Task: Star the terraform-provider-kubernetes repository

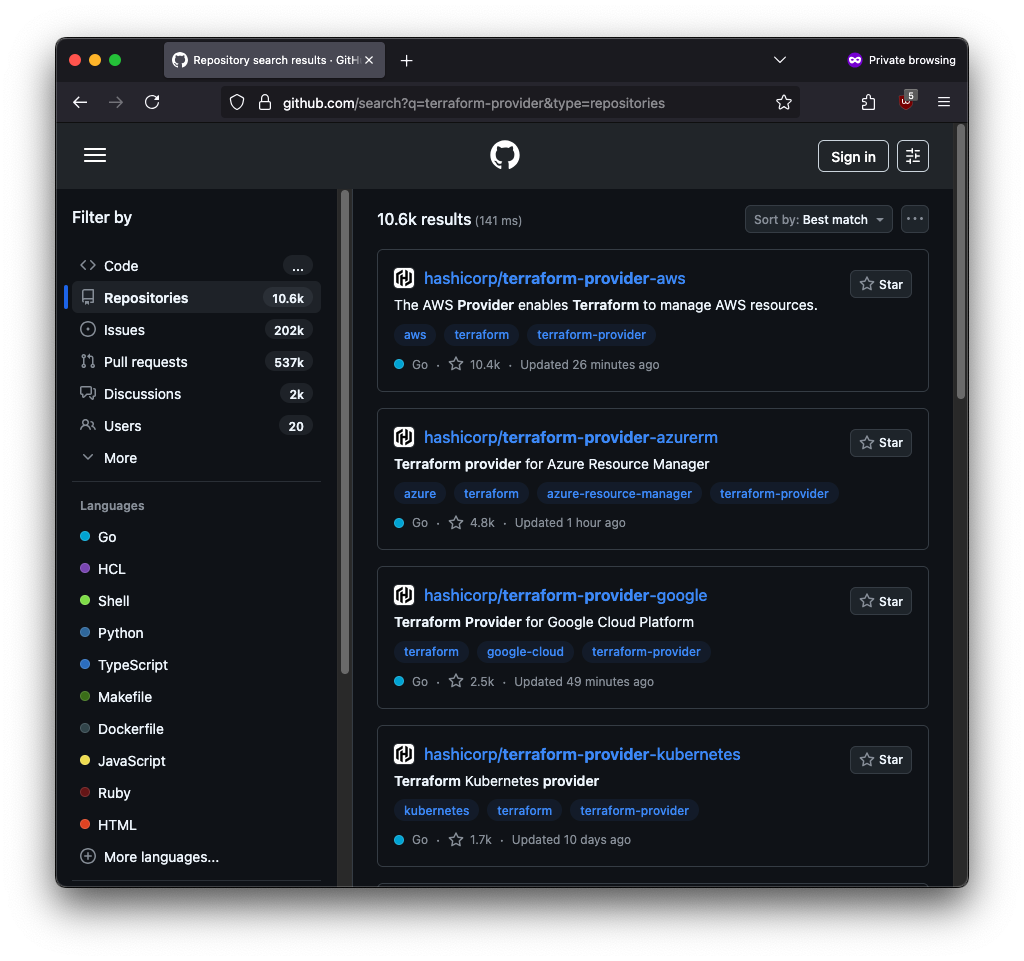Action: pos(880,760)
